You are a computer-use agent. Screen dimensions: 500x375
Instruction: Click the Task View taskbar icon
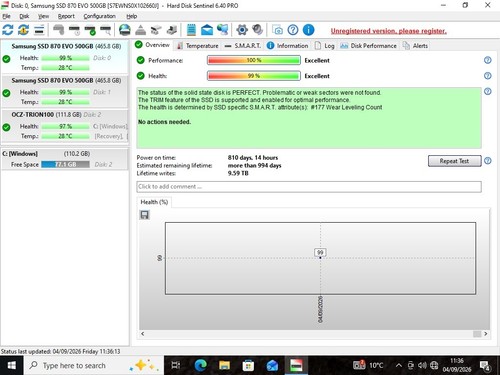[x=176, y=365]
